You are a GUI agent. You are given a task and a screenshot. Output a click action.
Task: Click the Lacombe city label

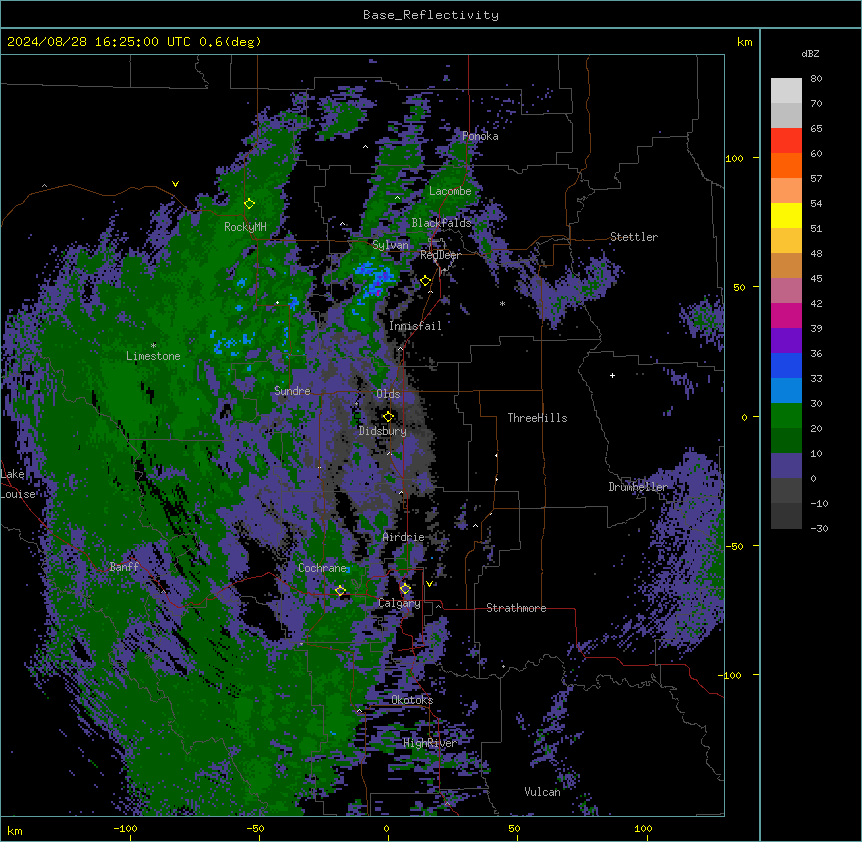[x=450, y=191]
